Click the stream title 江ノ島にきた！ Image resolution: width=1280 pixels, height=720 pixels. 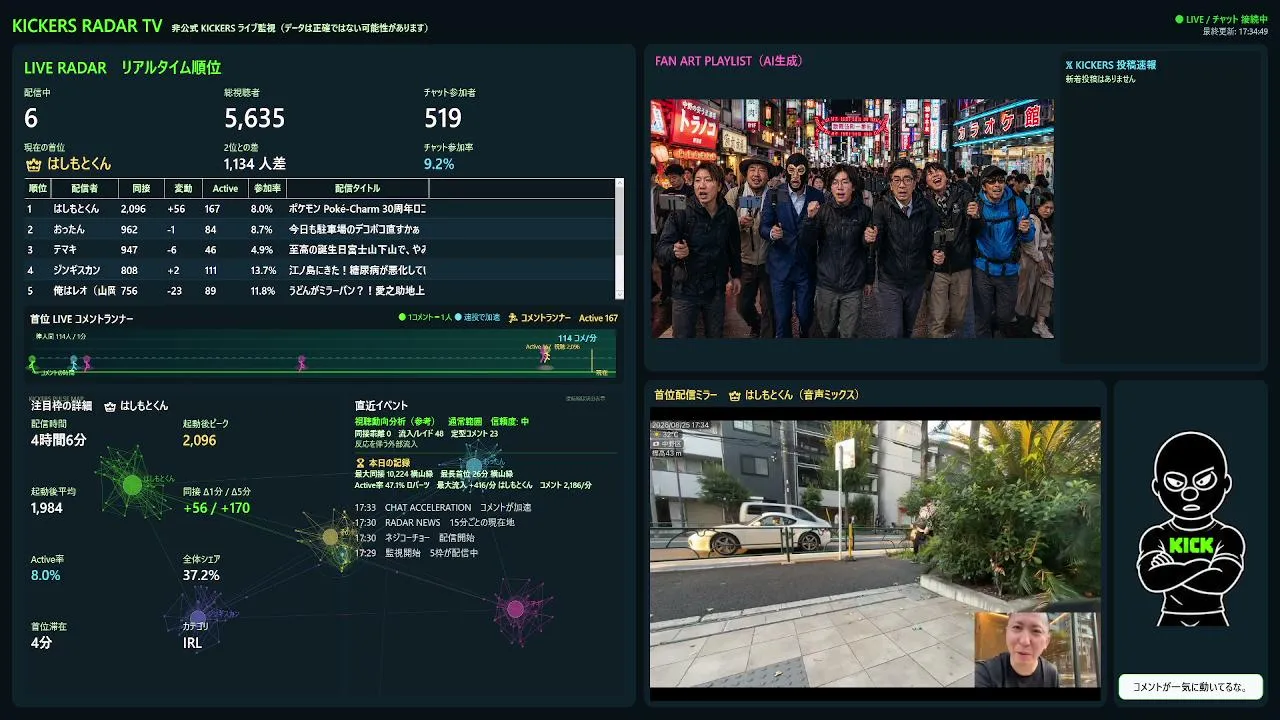click(x=357, y=270)
